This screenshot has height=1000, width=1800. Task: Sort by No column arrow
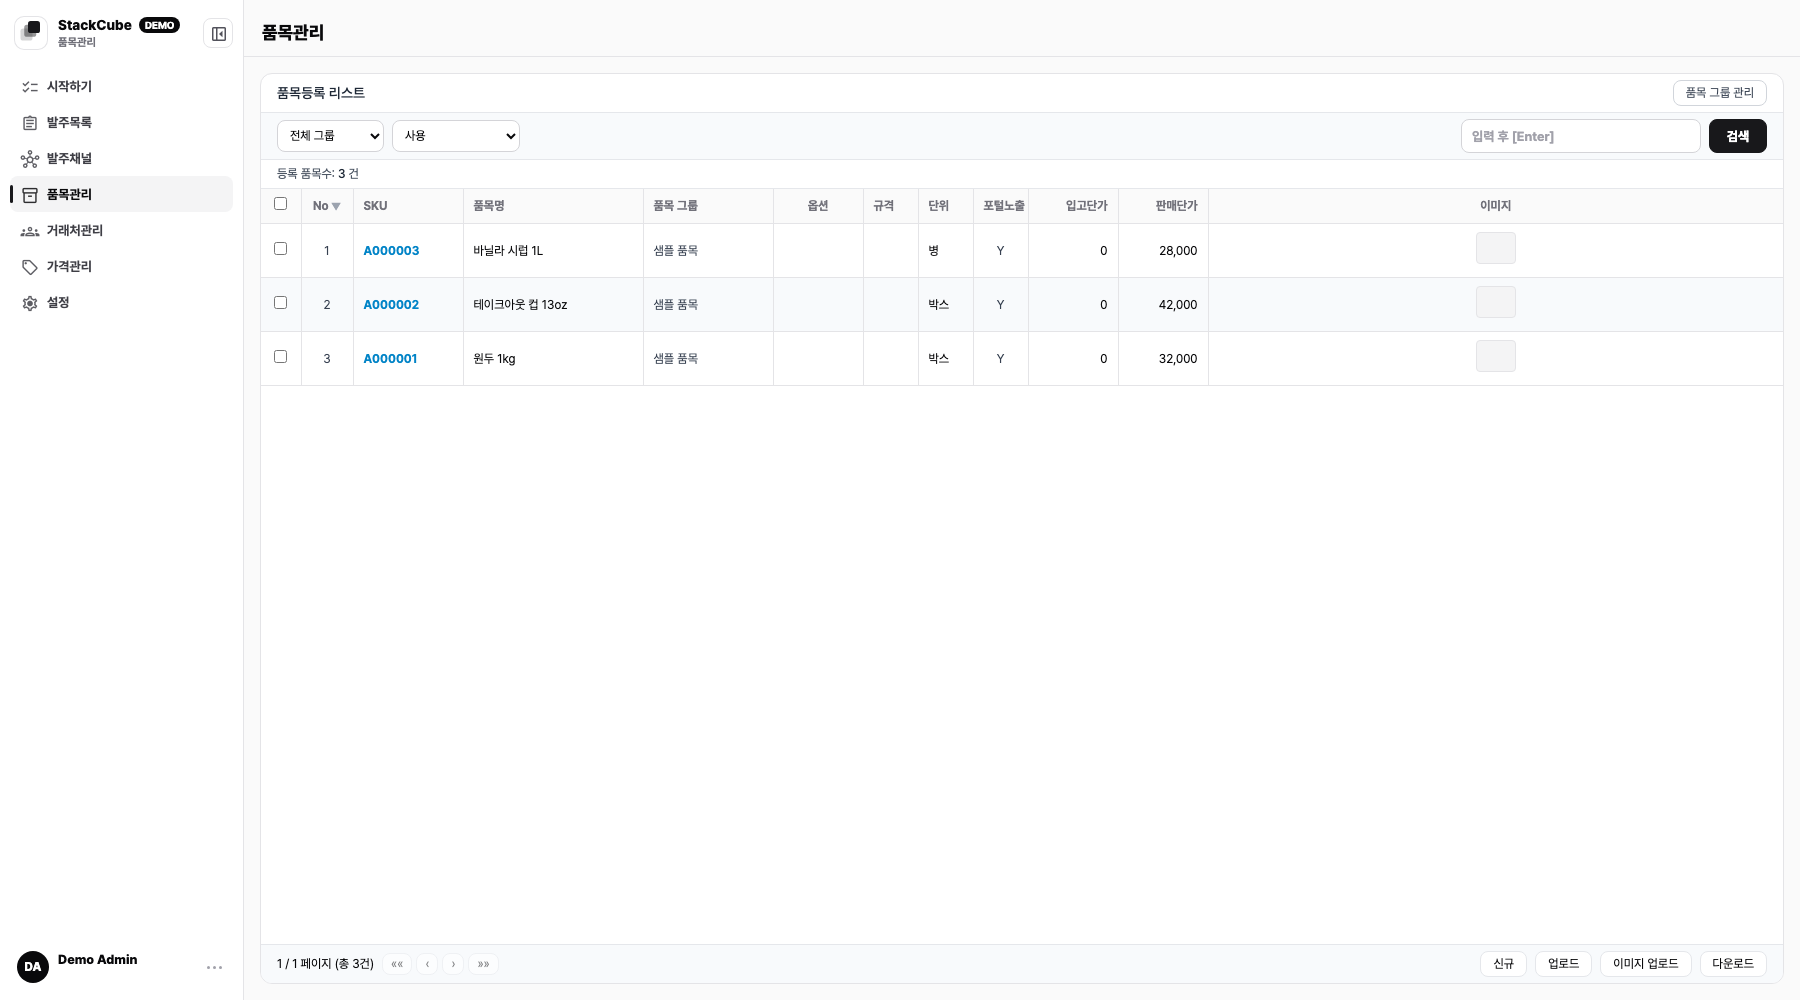pyautogui.click(x=336, y=207)
